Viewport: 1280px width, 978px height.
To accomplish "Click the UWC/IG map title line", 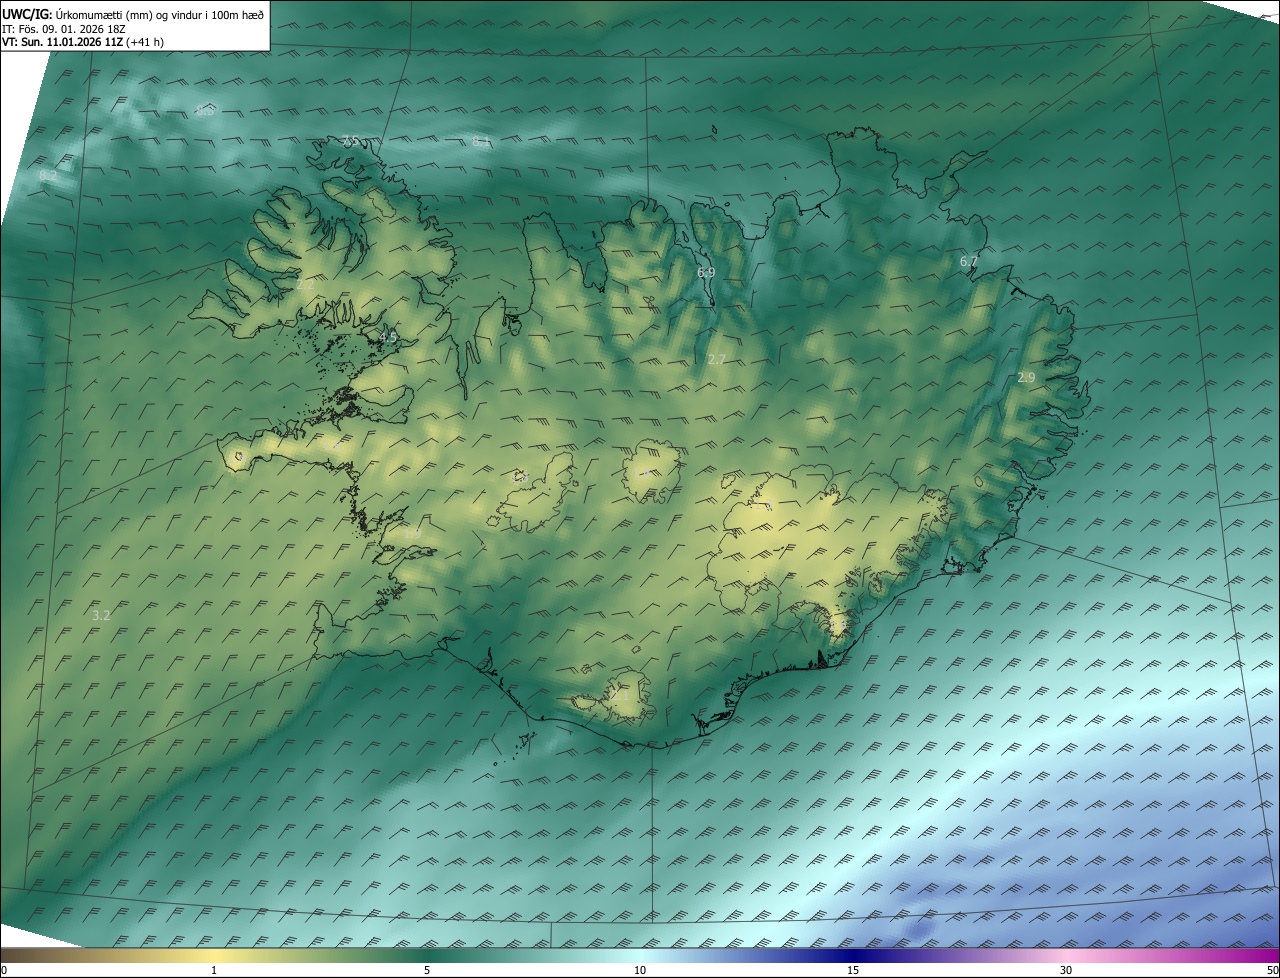I will (133, 13).
